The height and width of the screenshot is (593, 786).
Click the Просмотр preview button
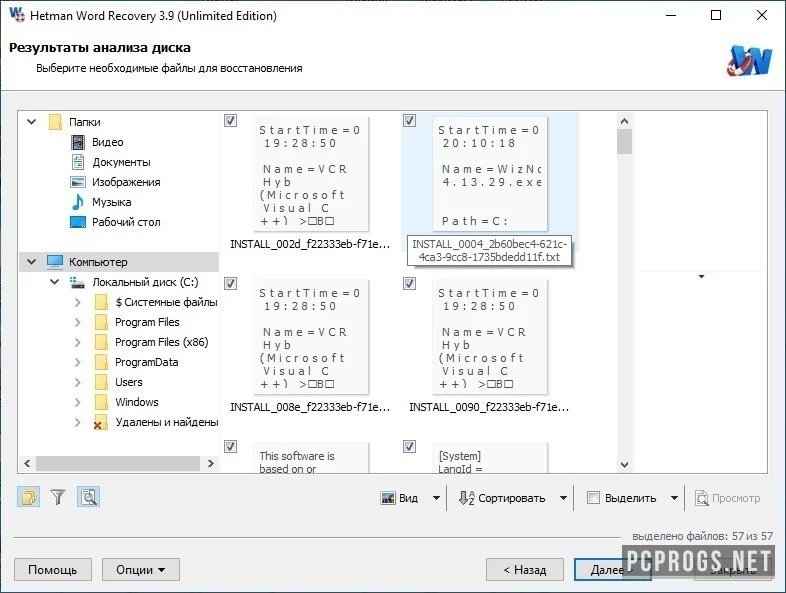(x=728, y=498)
